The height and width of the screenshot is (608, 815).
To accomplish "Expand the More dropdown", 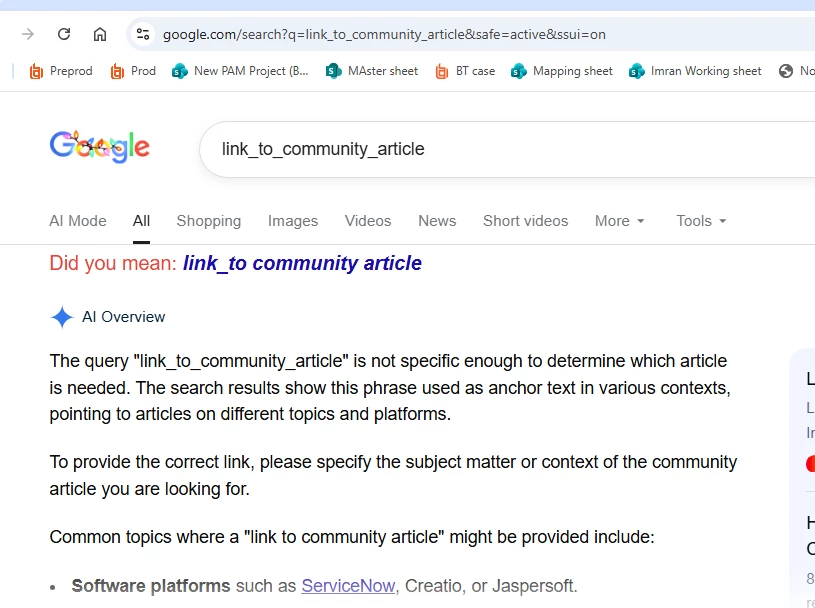I will click(x=620, y=221).
